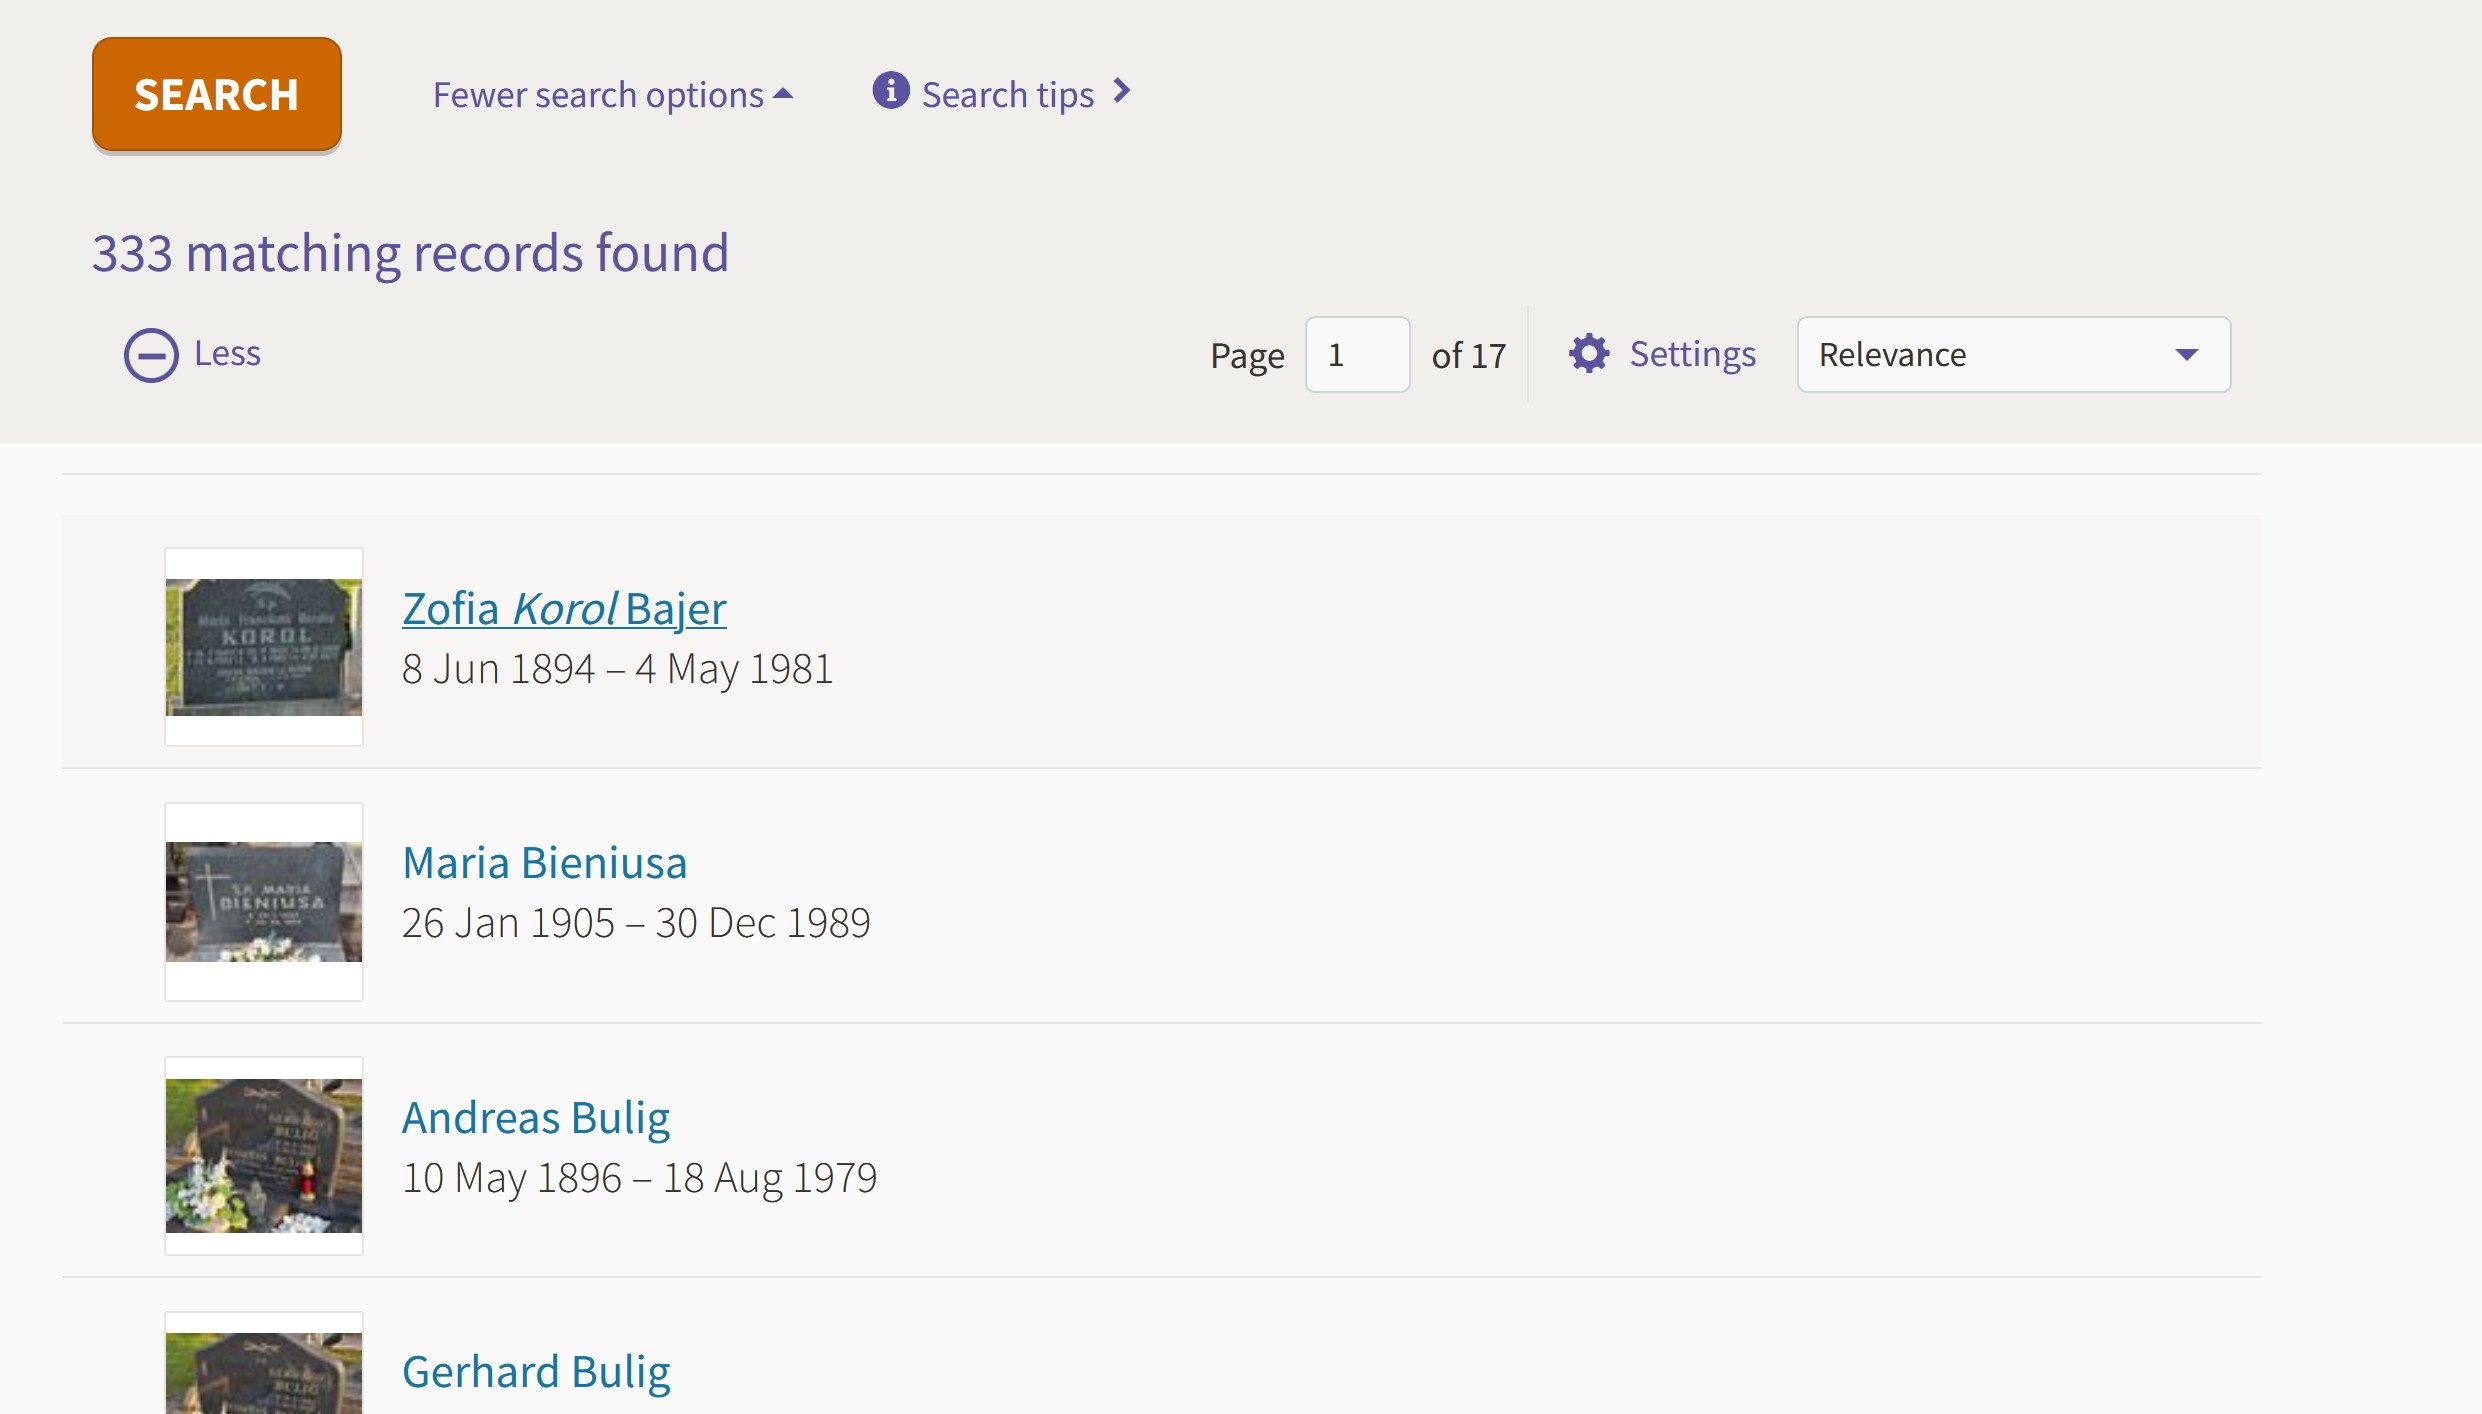Click the Less minus circle icon
Screen dimensions: 2482x1414
[x=151, y=355]
